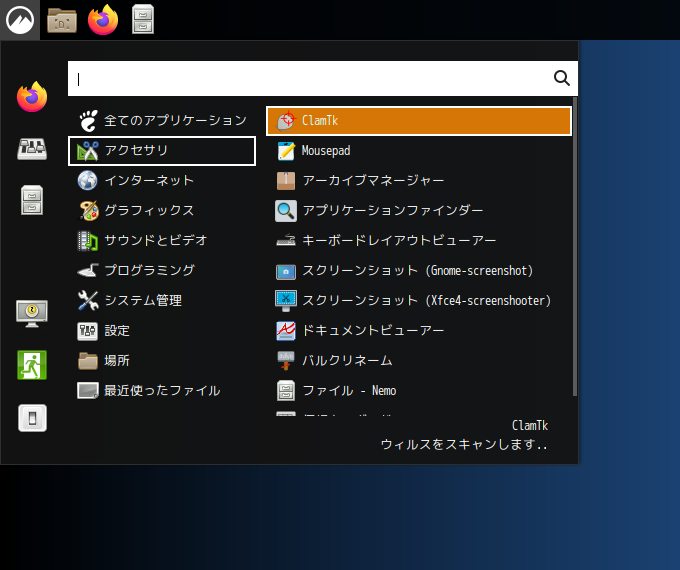Click the Gnome-screenshot camera icon
The width and height of the screenshot is (680, 570).
coord(286,272)
